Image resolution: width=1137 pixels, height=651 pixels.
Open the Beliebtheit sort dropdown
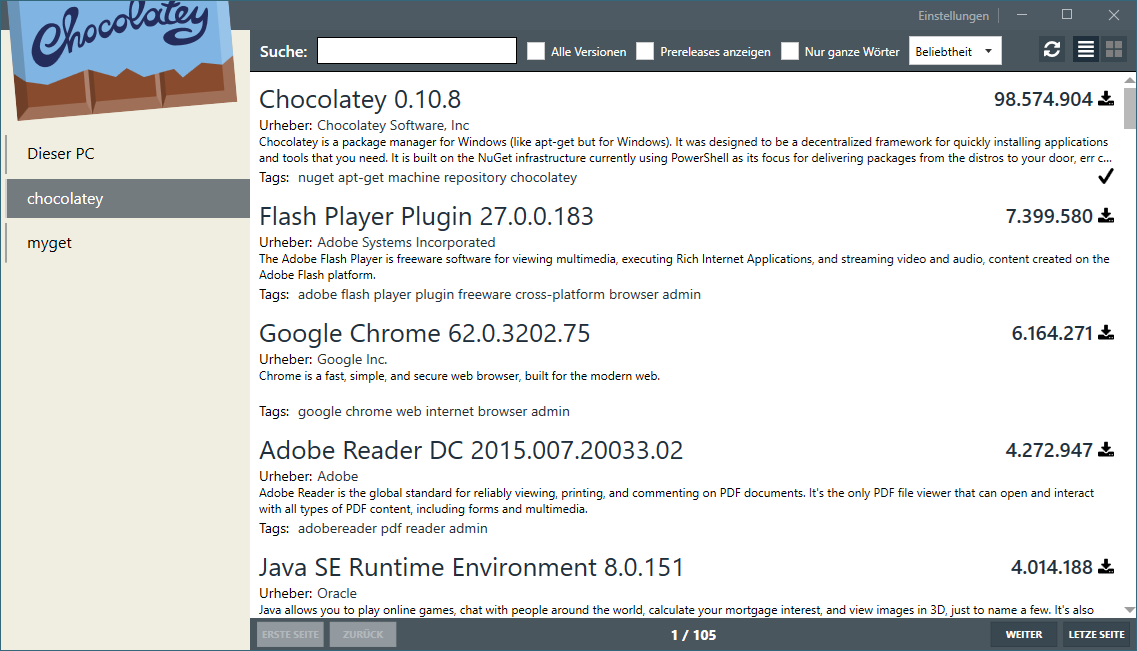click(955, 51)
